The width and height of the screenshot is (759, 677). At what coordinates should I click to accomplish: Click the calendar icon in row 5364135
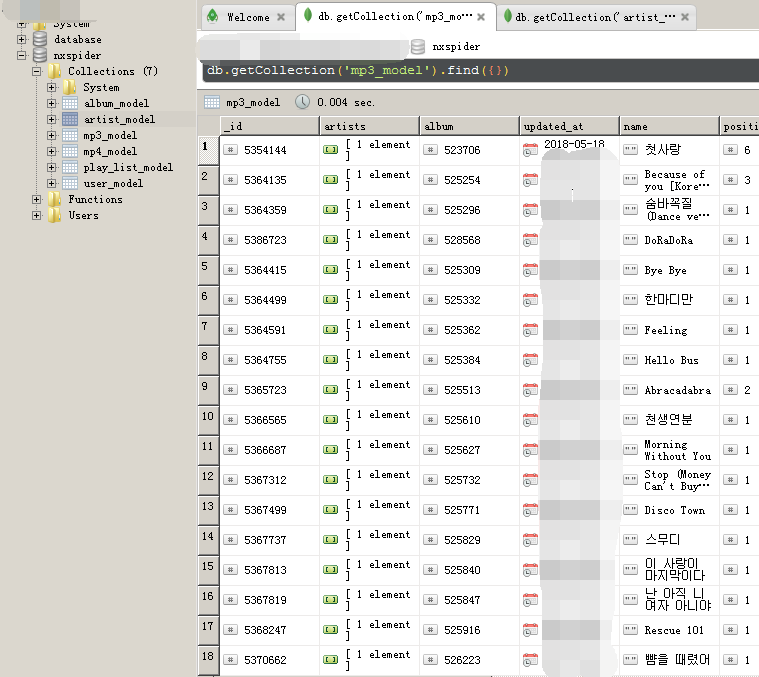click(530, 180)
